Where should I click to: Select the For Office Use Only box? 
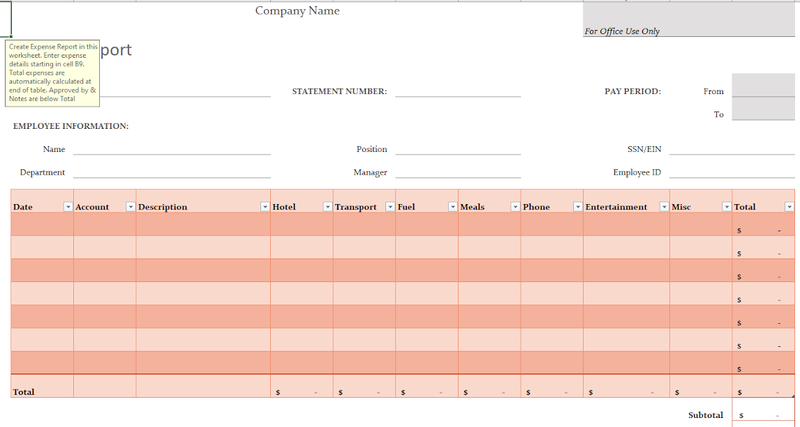[x=689, y=19]
